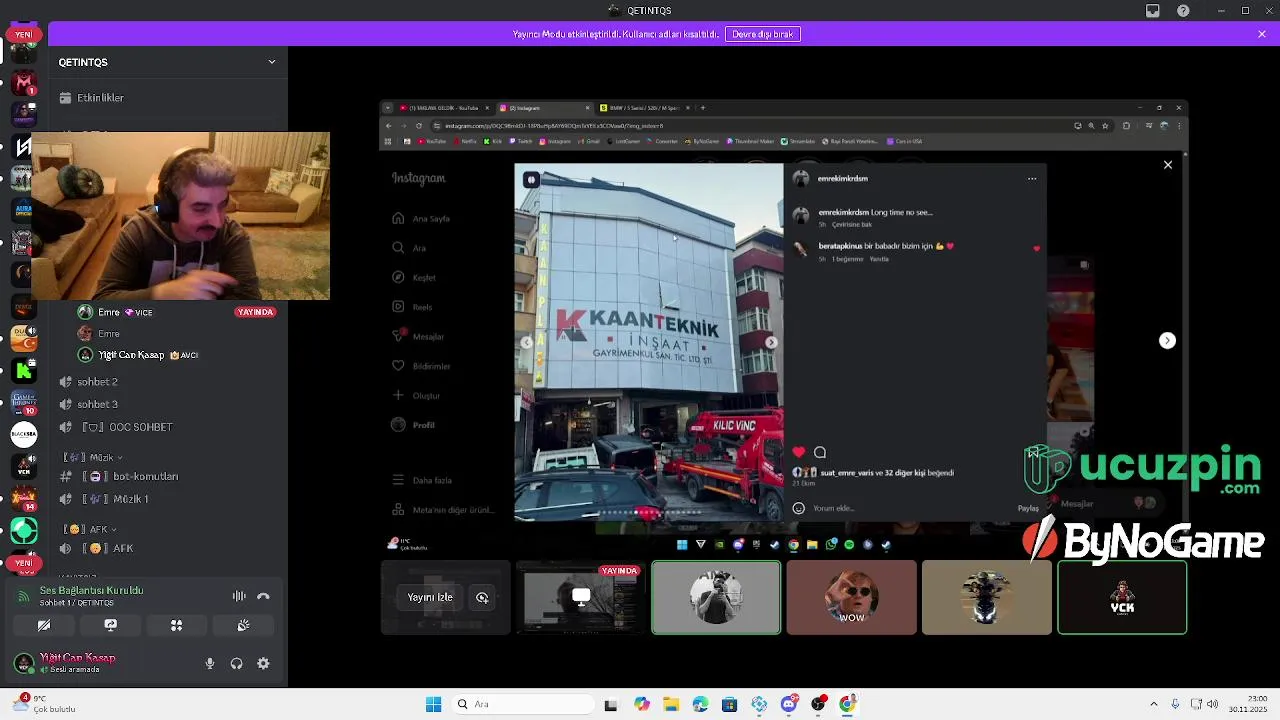Click the comment bubble icon on Instagram post
This screenshot has height=720, width=1280.
(820, 452)
